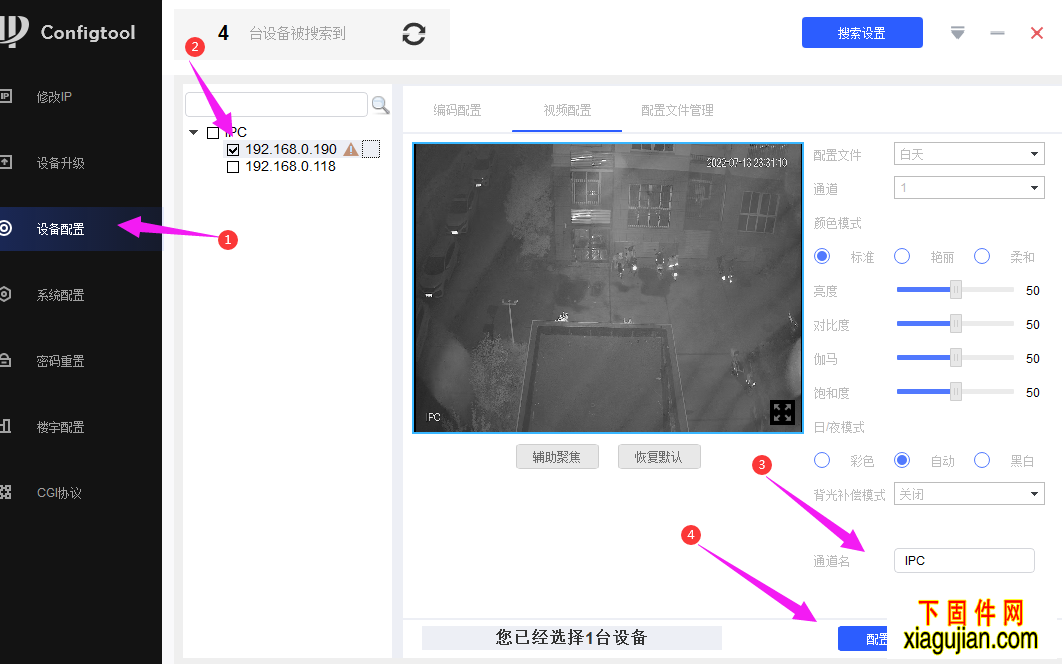Adjust the 伽马 slider
This screenshot has width=1062, height=664.
[955, 358]
